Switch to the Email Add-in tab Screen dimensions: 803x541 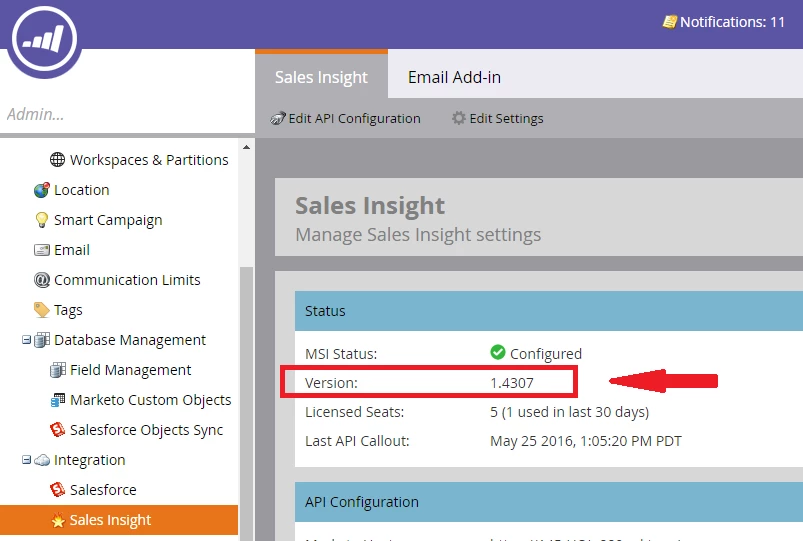click(x=454, y=77)
